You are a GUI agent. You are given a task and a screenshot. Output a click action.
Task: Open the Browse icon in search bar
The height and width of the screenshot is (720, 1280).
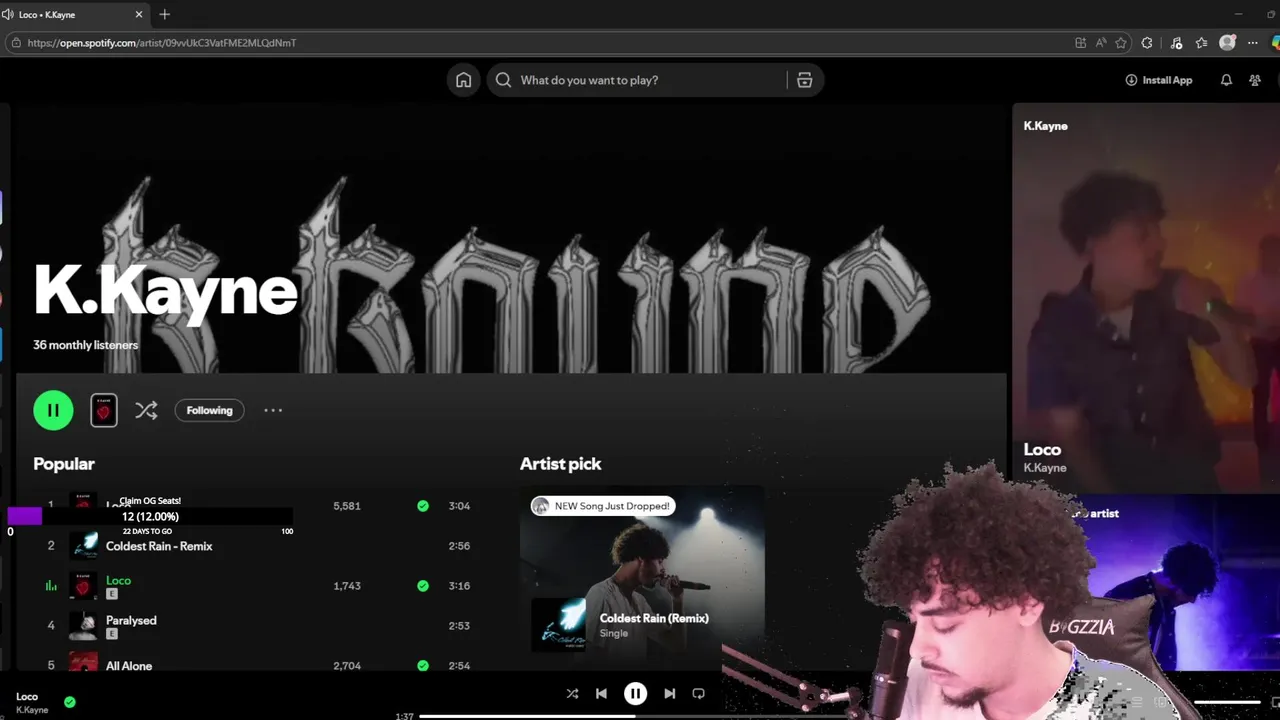pyautogui.click(x=804, y=80)
